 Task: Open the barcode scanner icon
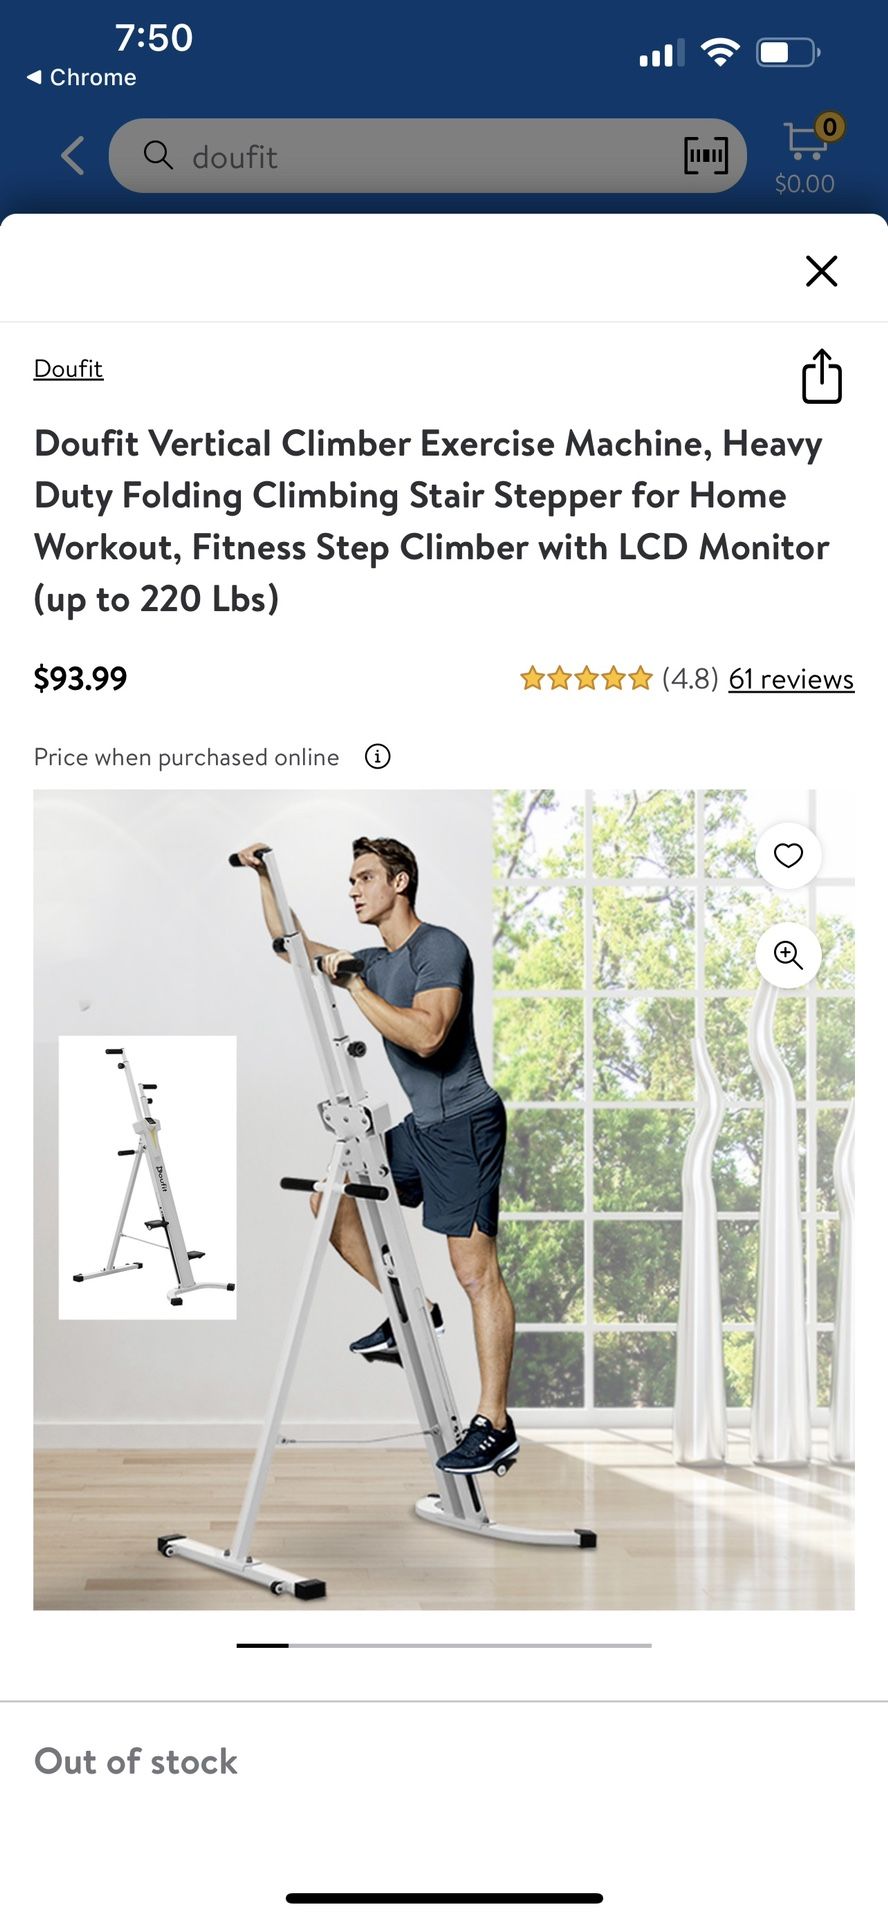[x=705, y=156]
